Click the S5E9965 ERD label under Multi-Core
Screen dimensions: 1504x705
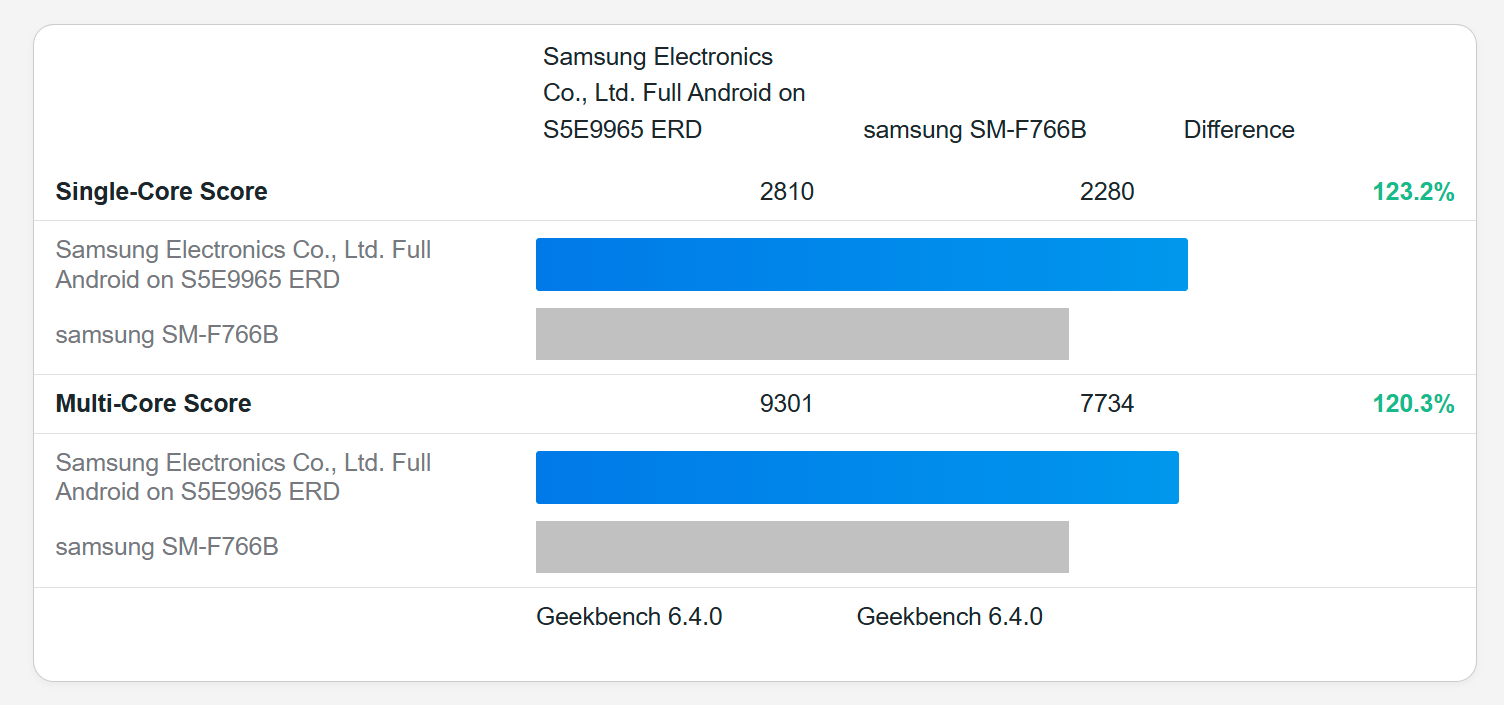tap(243, 477)
